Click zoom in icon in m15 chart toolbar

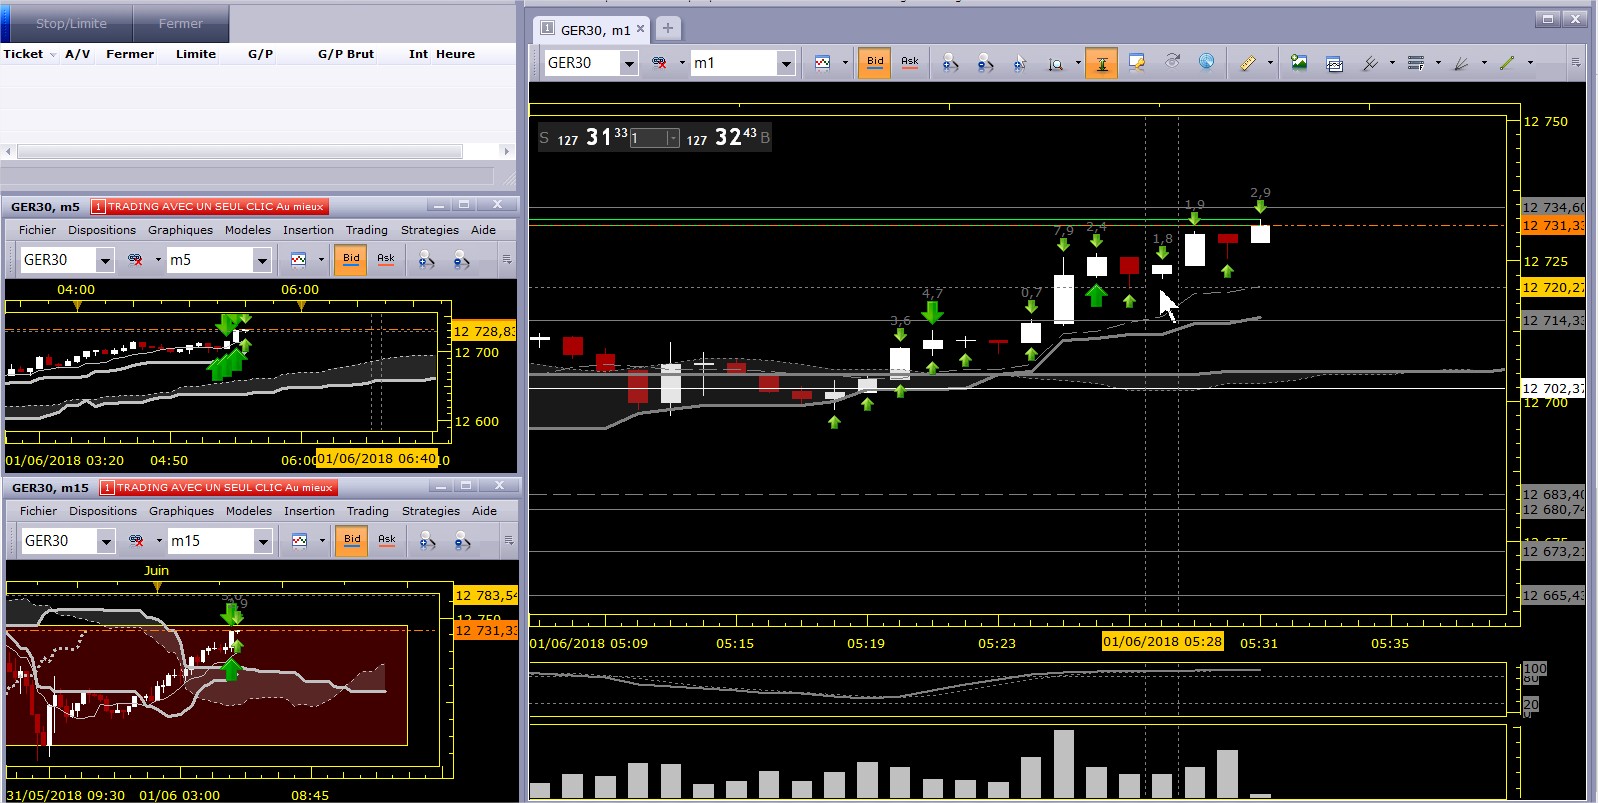pyautogui.click(x=427, y=541)
